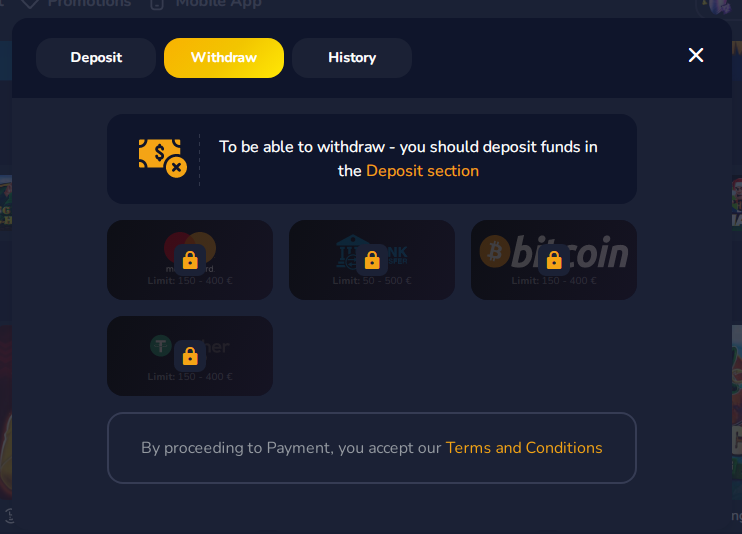Click the green Tether T logo
The height and width of the screenshot is (534, 742).
(x=161, y=346)
